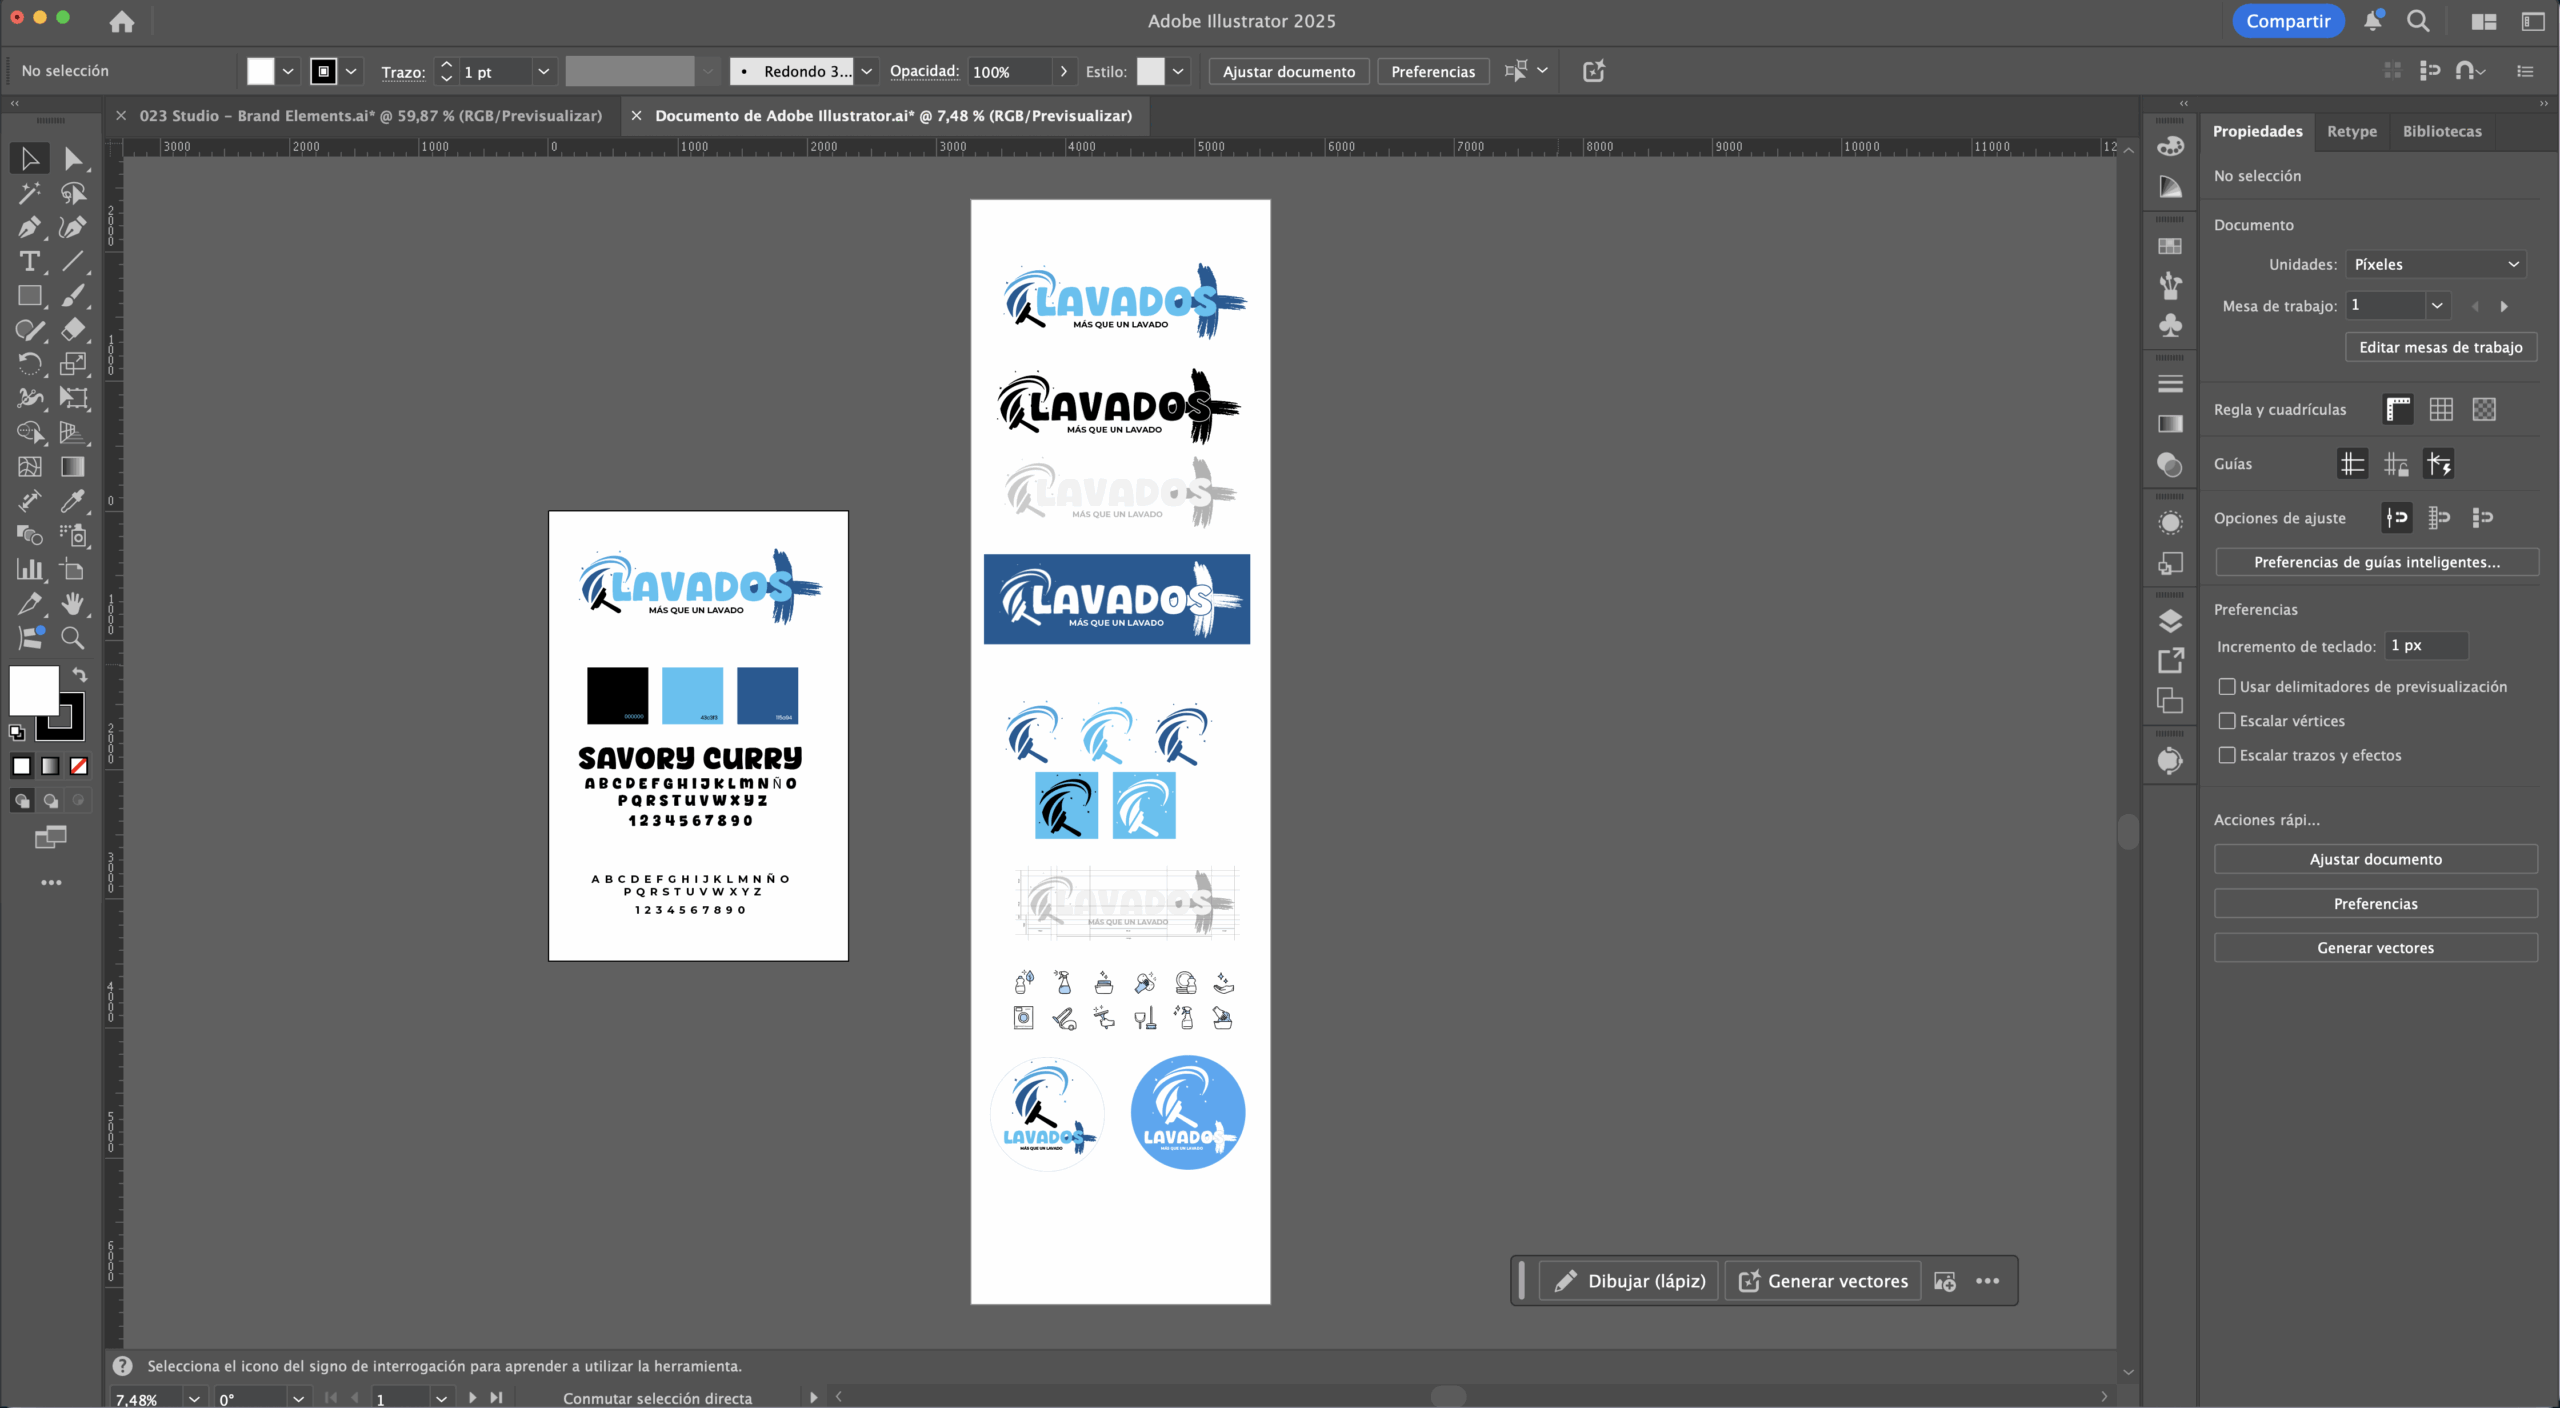Toggle show guides button
The width and height of the screenshot is (2560, 1408).
pyautogui.click(x=2352, y=464)
